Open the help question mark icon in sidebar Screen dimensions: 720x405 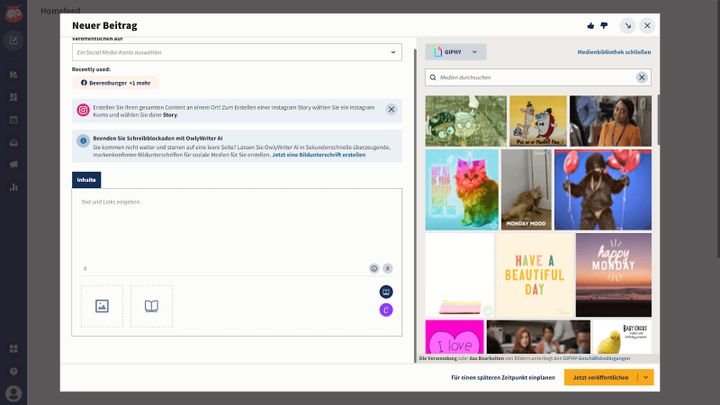click(13, 371)
